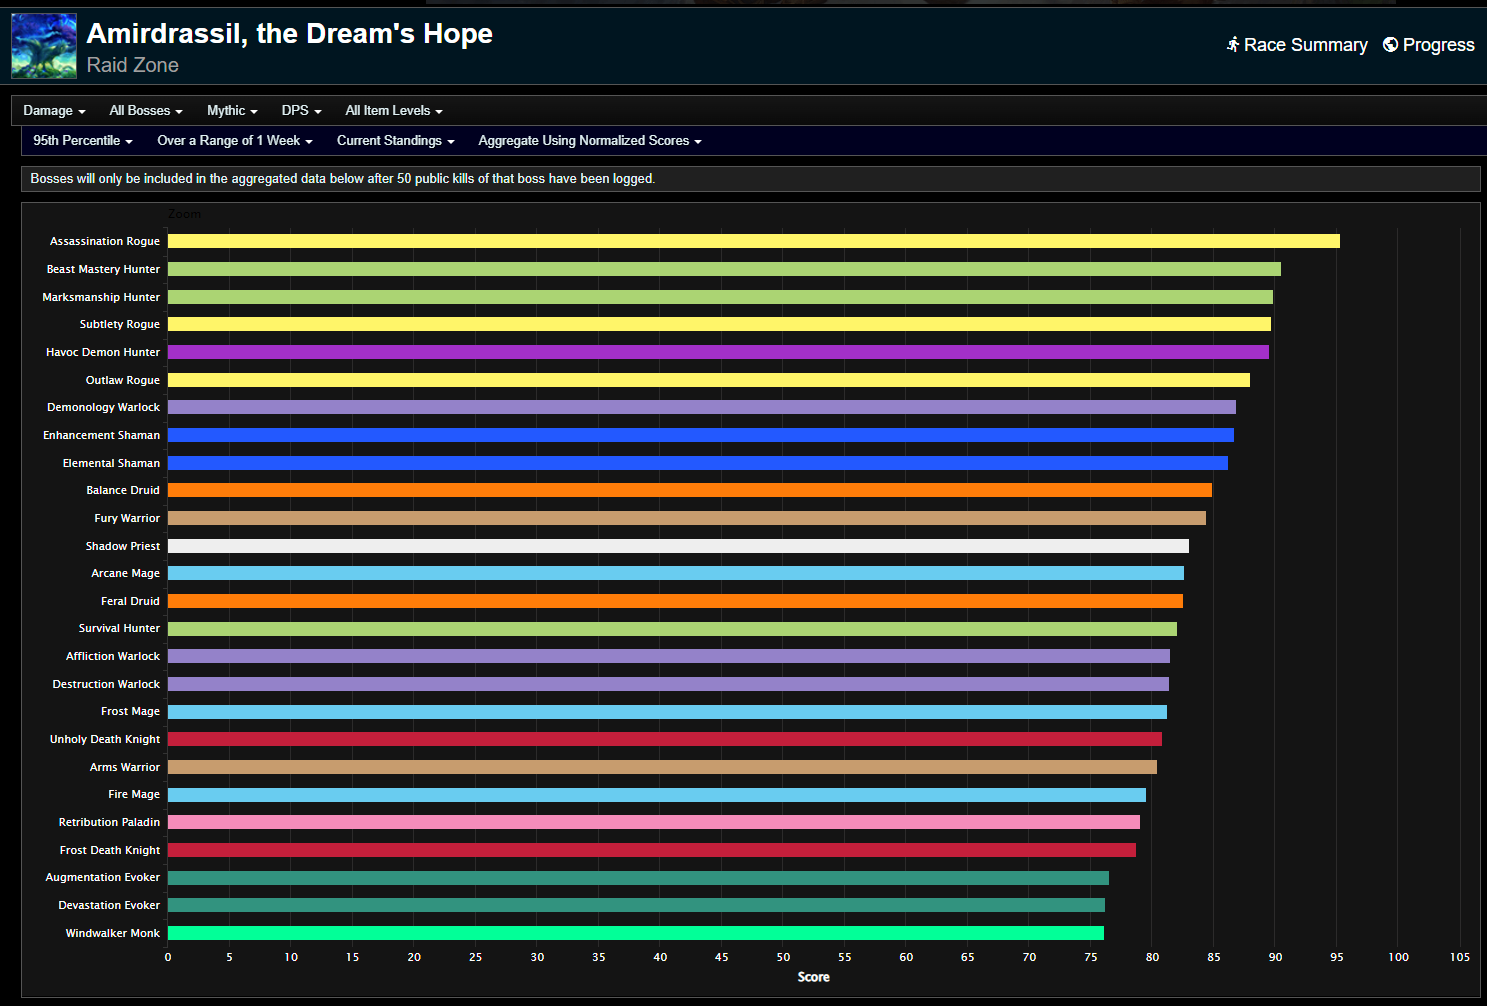This screenshot has width=1487, height=1006.
Task: Click the 50 public kills notice text
Action: tap(343, 179)
